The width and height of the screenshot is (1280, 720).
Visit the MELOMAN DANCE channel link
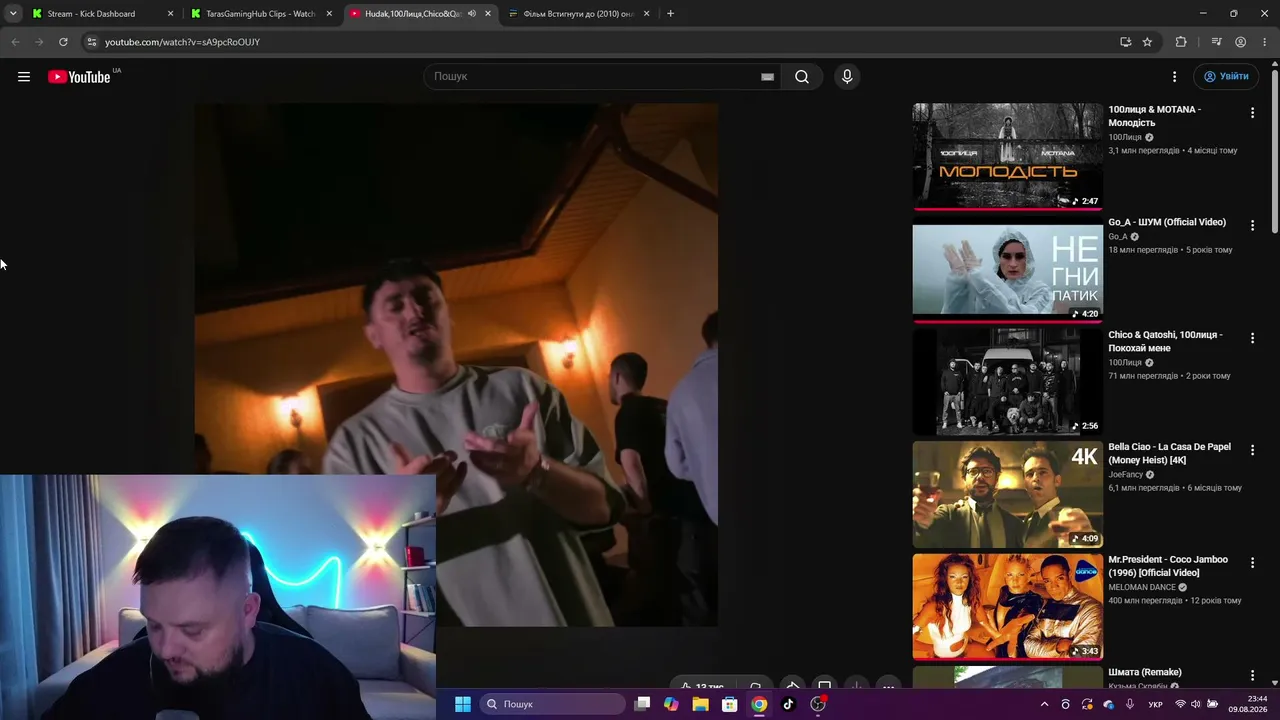tap(1142, 588)
